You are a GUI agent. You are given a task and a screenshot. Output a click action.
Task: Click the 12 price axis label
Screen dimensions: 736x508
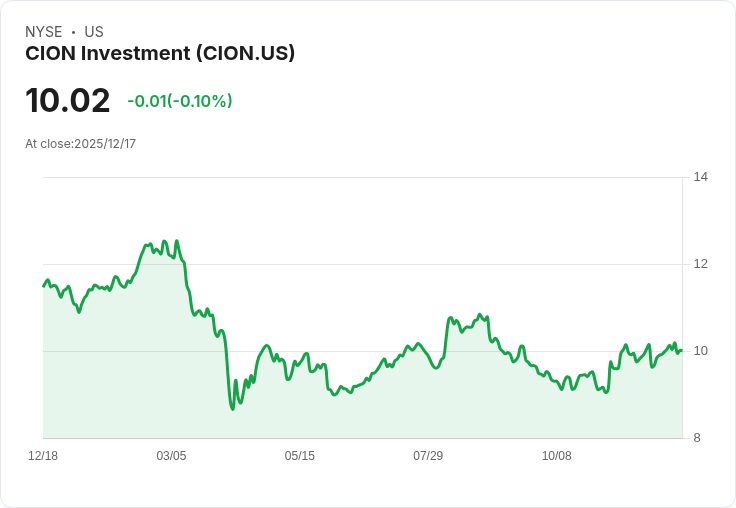[700, 264]
